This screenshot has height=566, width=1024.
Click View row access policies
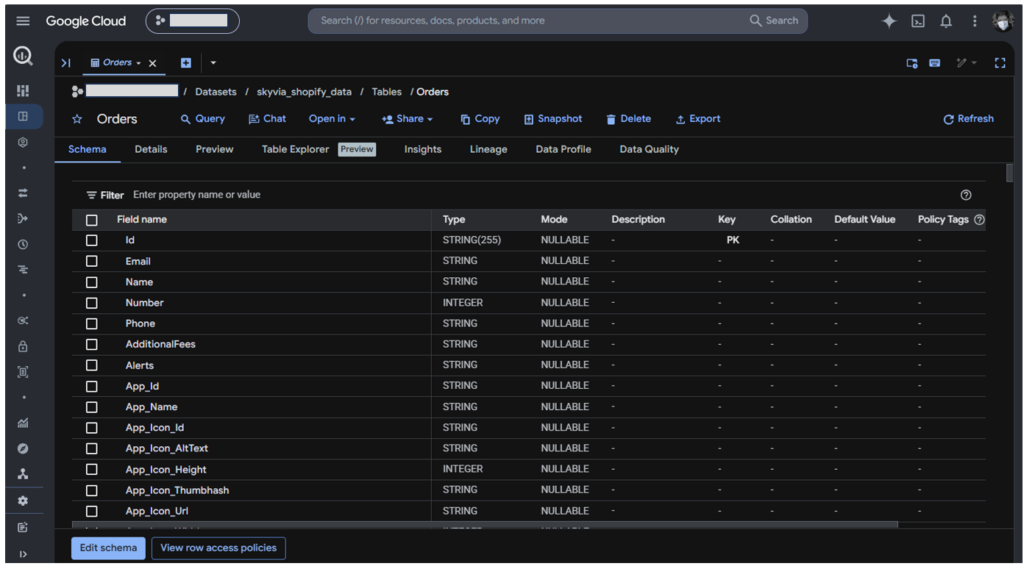point(218,548)
